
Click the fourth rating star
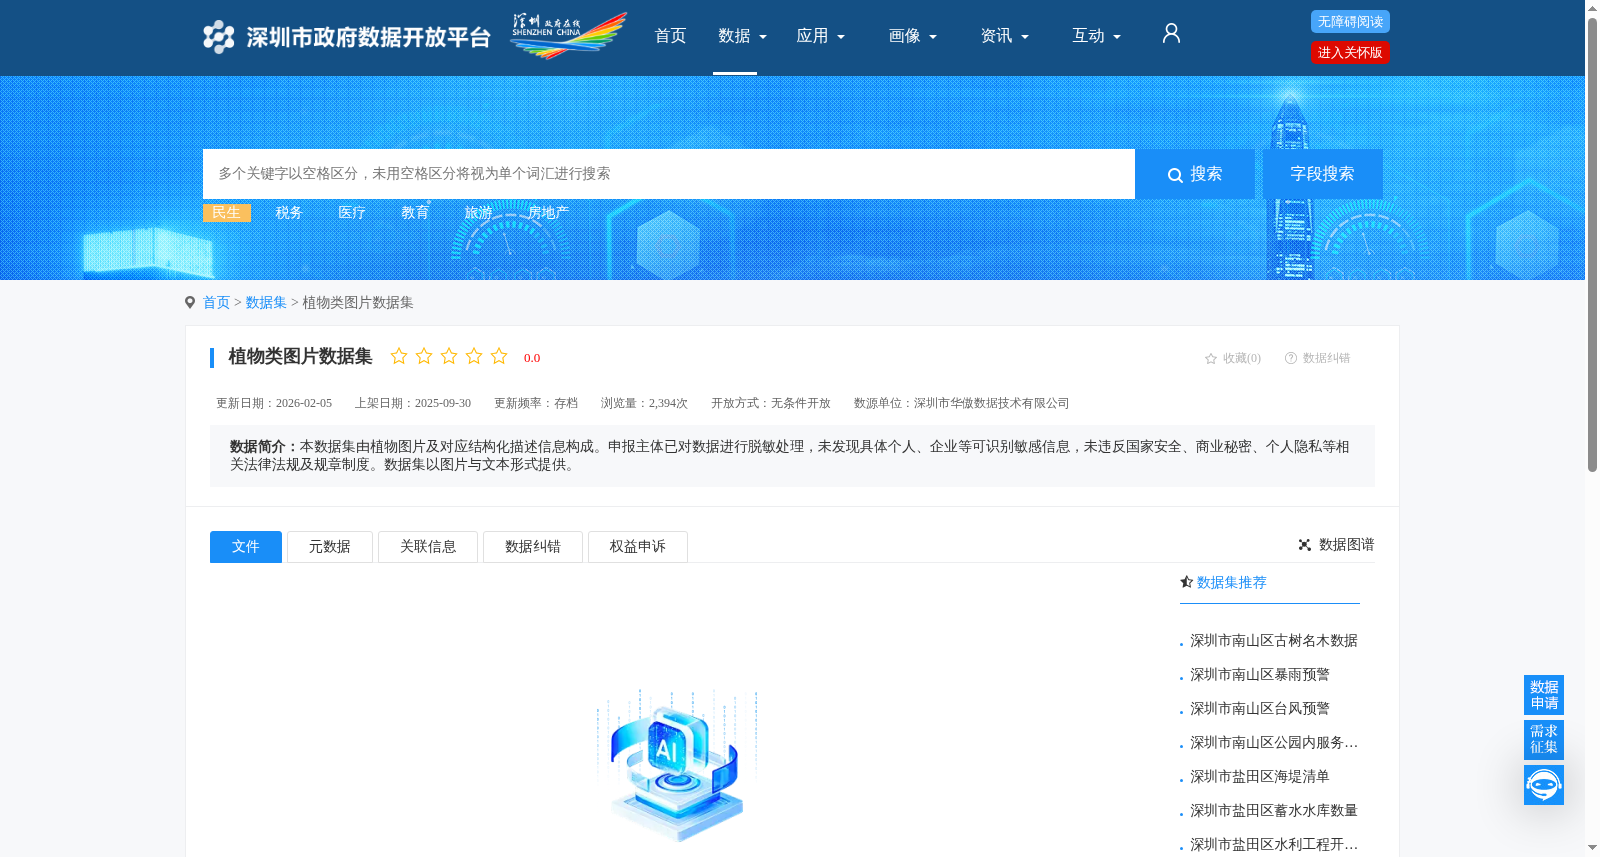474,356
